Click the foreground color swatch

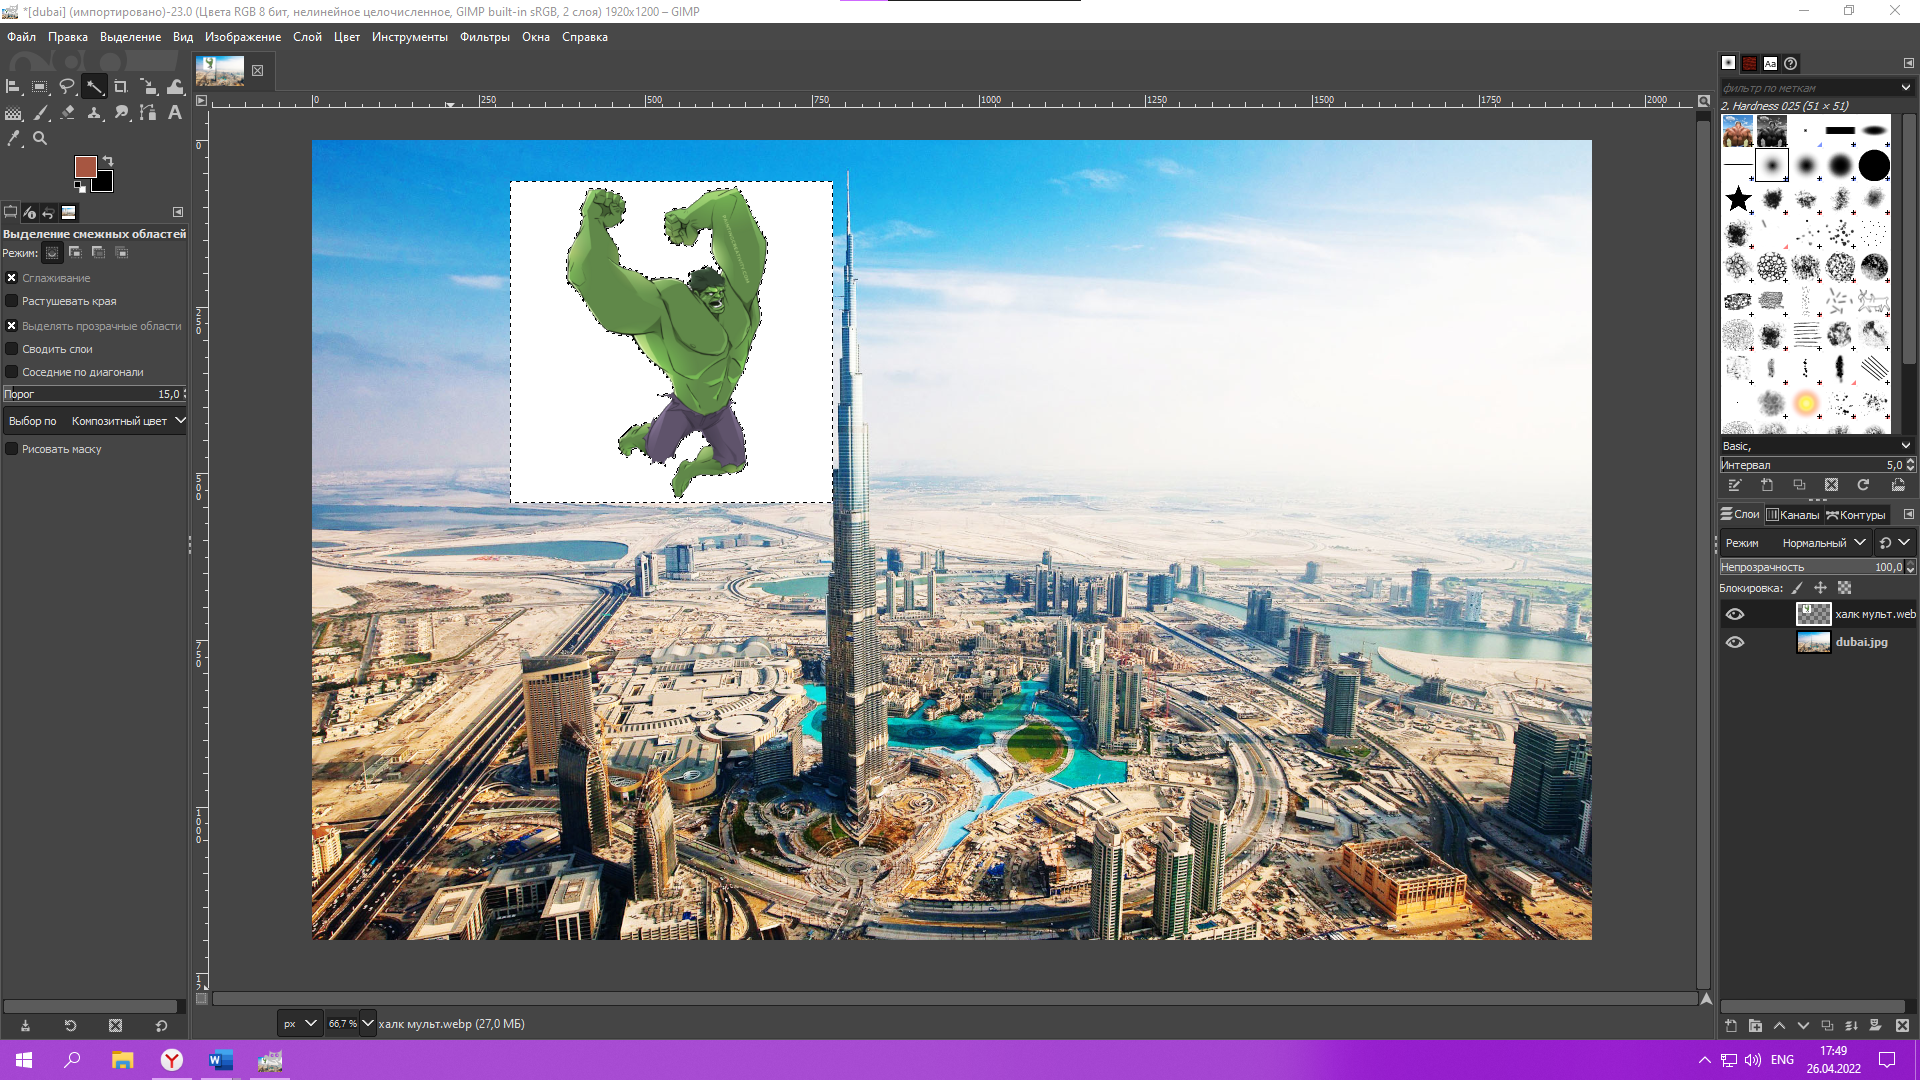point(85,166)
